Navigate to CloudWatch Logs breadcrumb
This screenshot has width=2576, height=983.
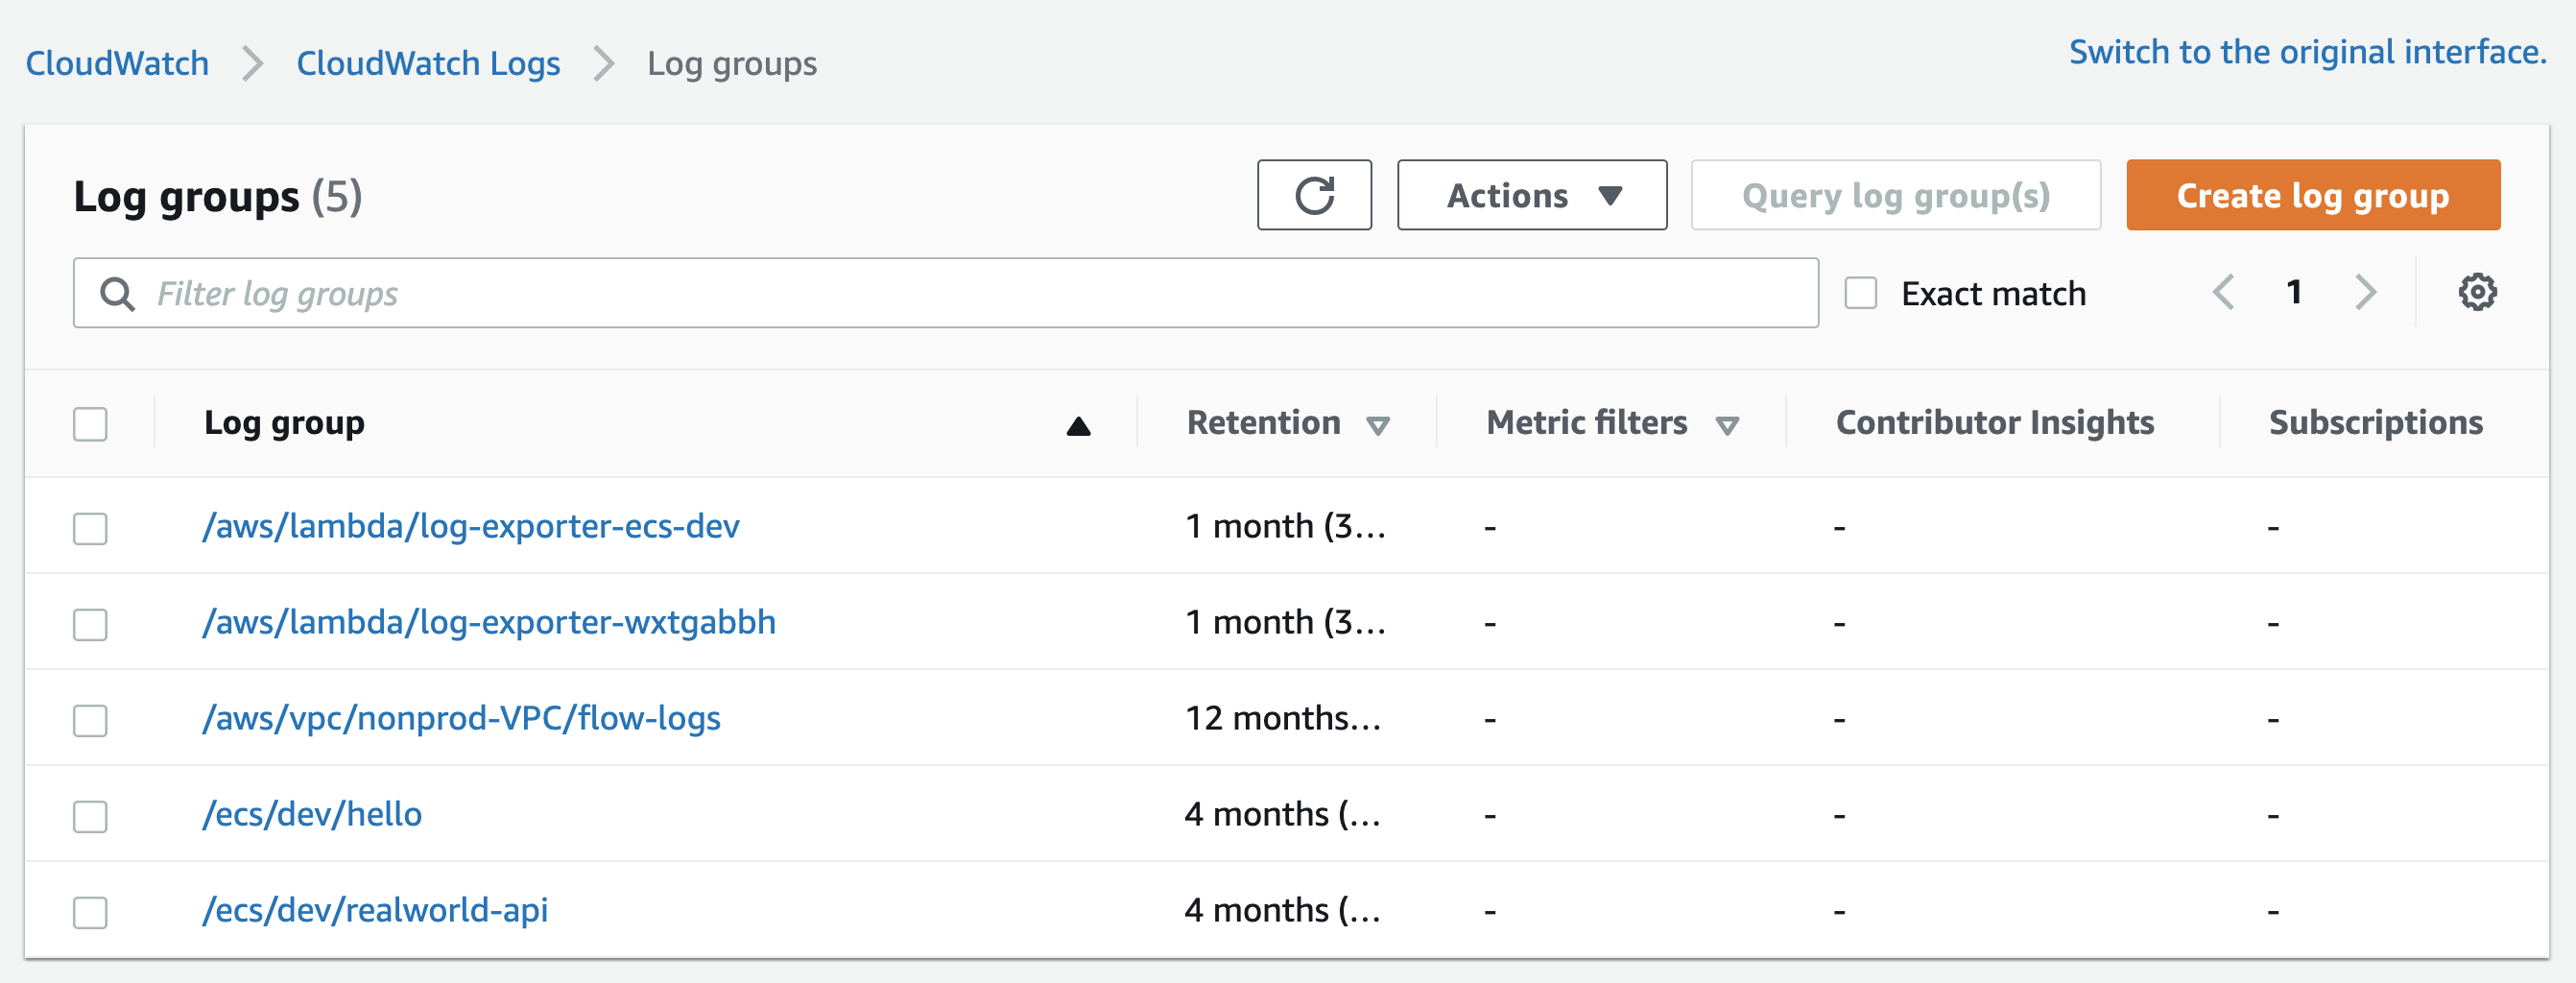428,62
